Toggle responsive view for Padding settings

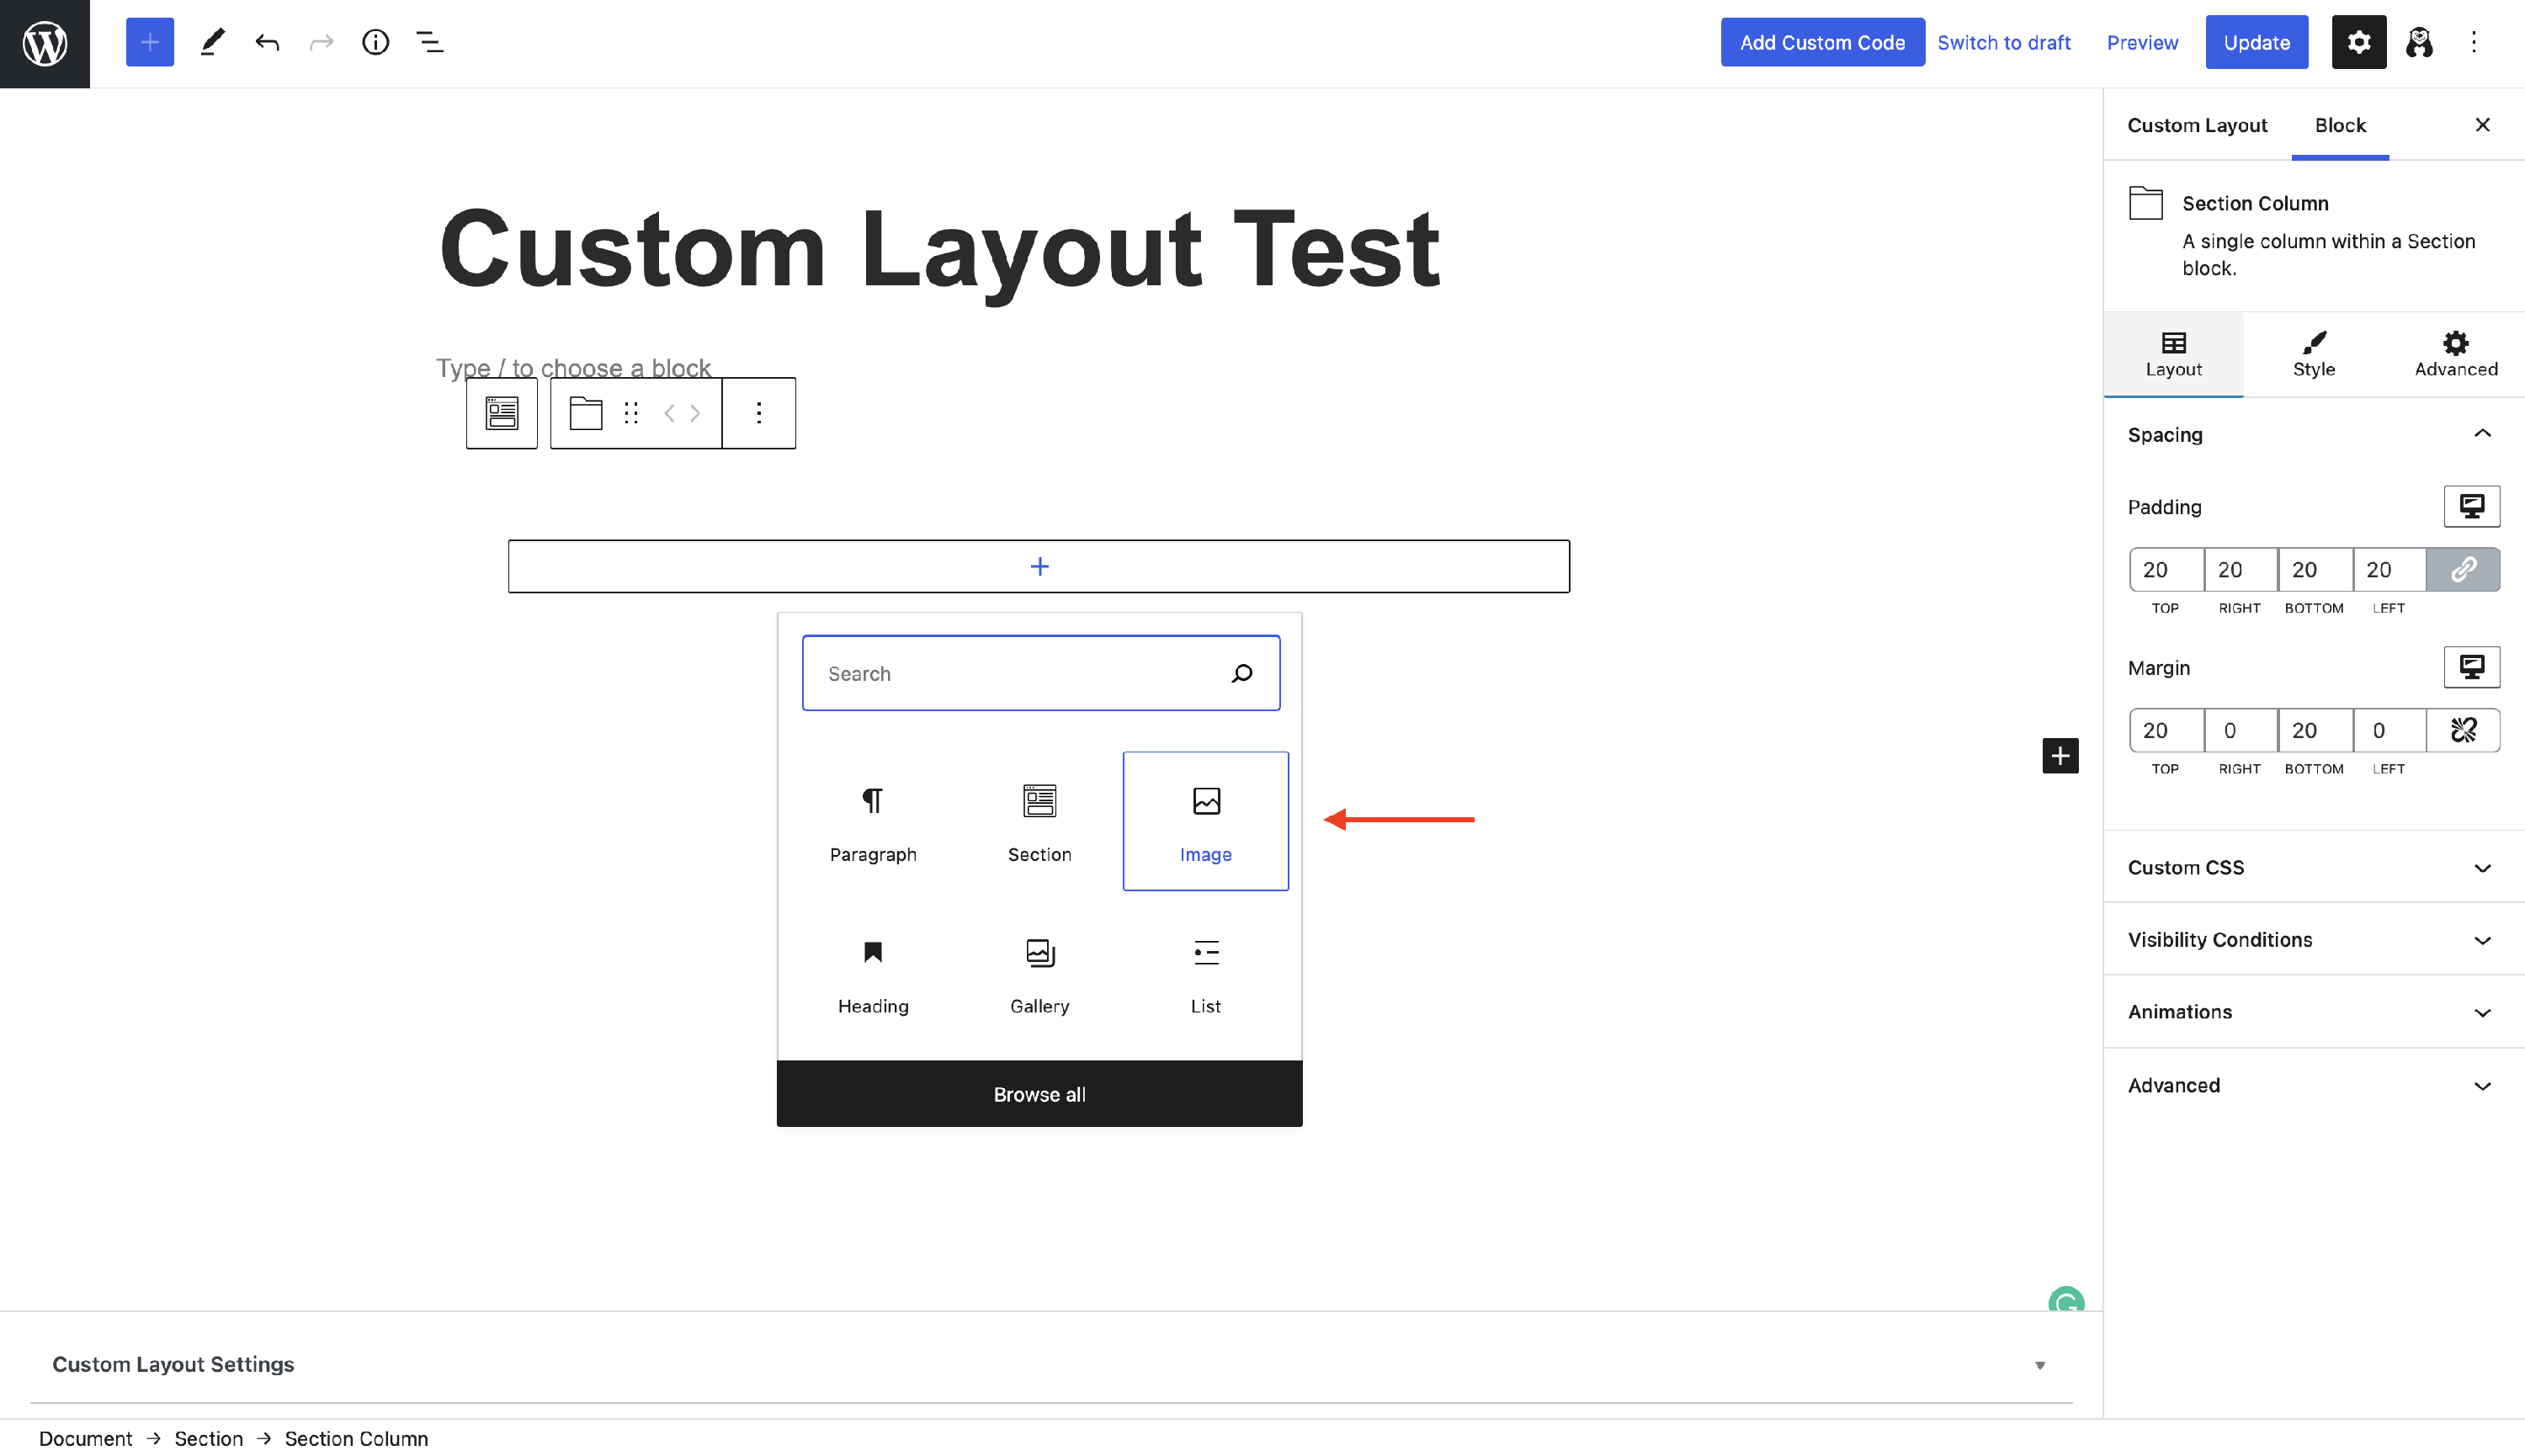tap(2471, 506)
